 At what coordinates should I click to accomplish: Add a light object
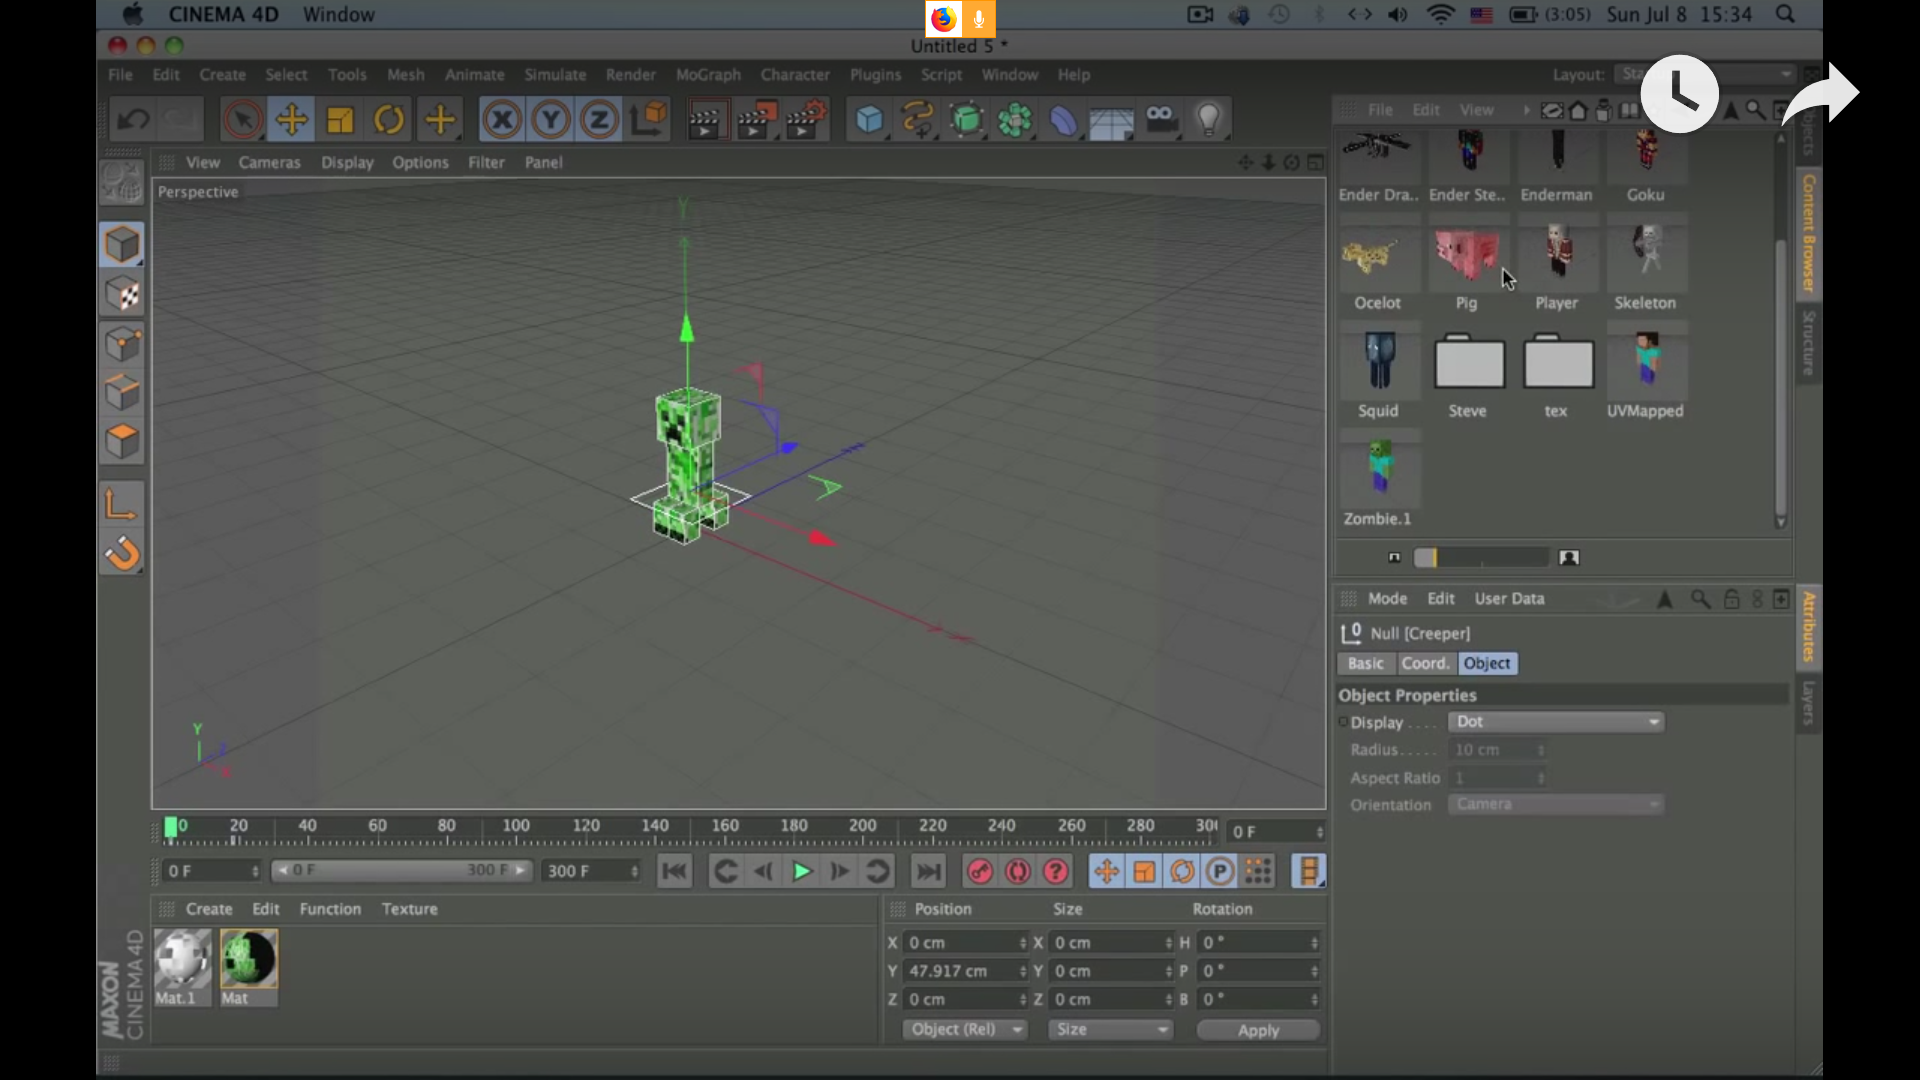1208,120
